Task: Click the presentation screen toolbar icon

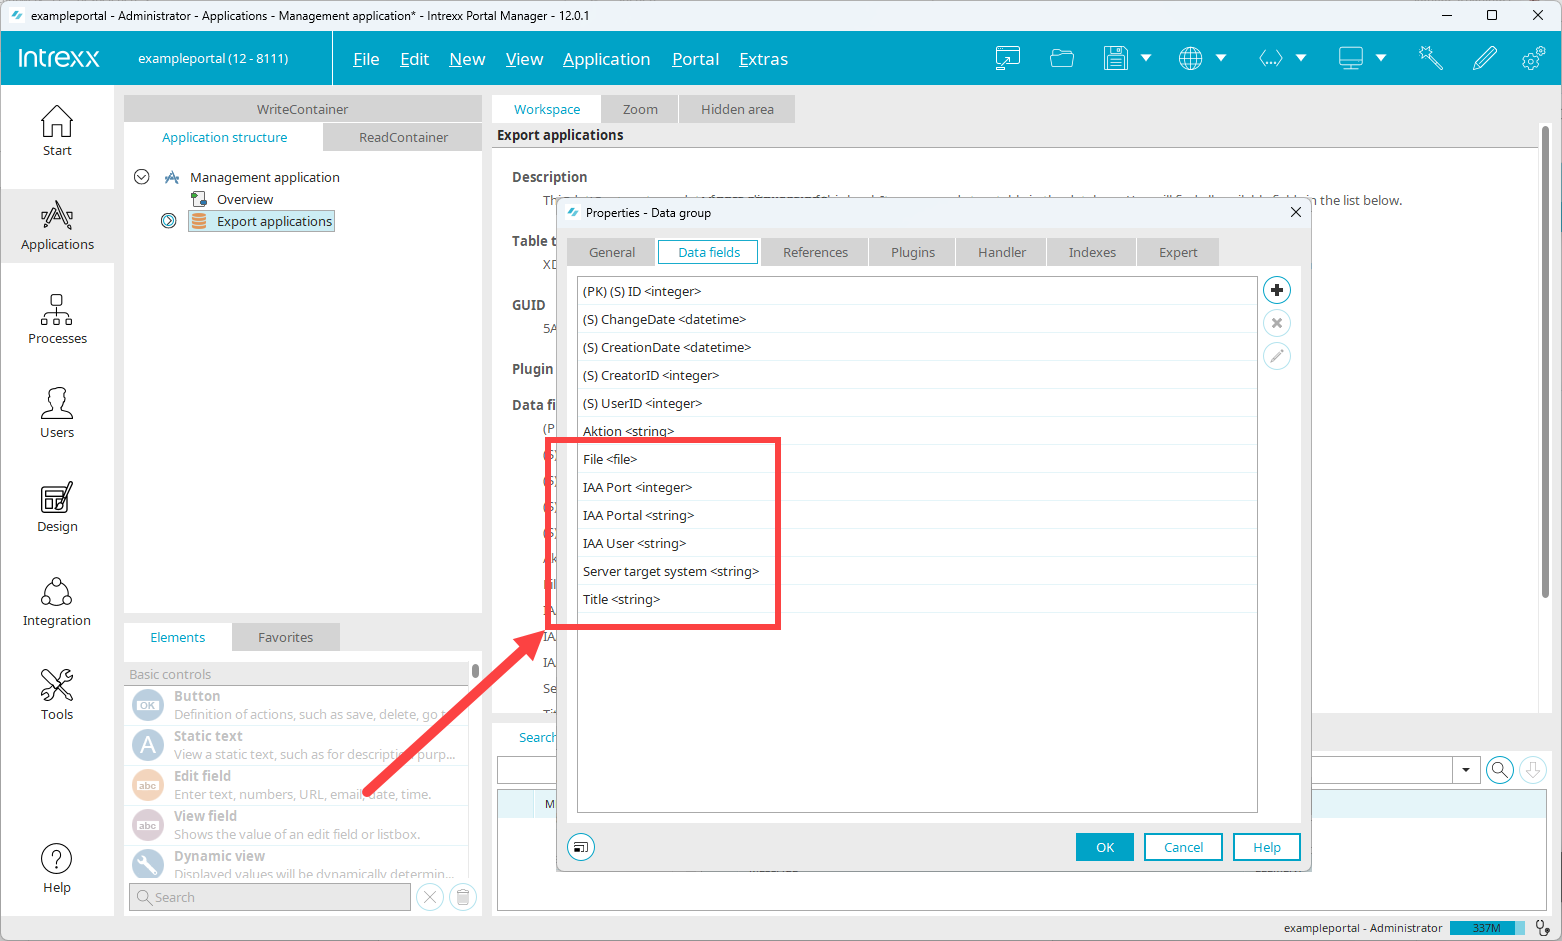Action: click(1008, 59)
